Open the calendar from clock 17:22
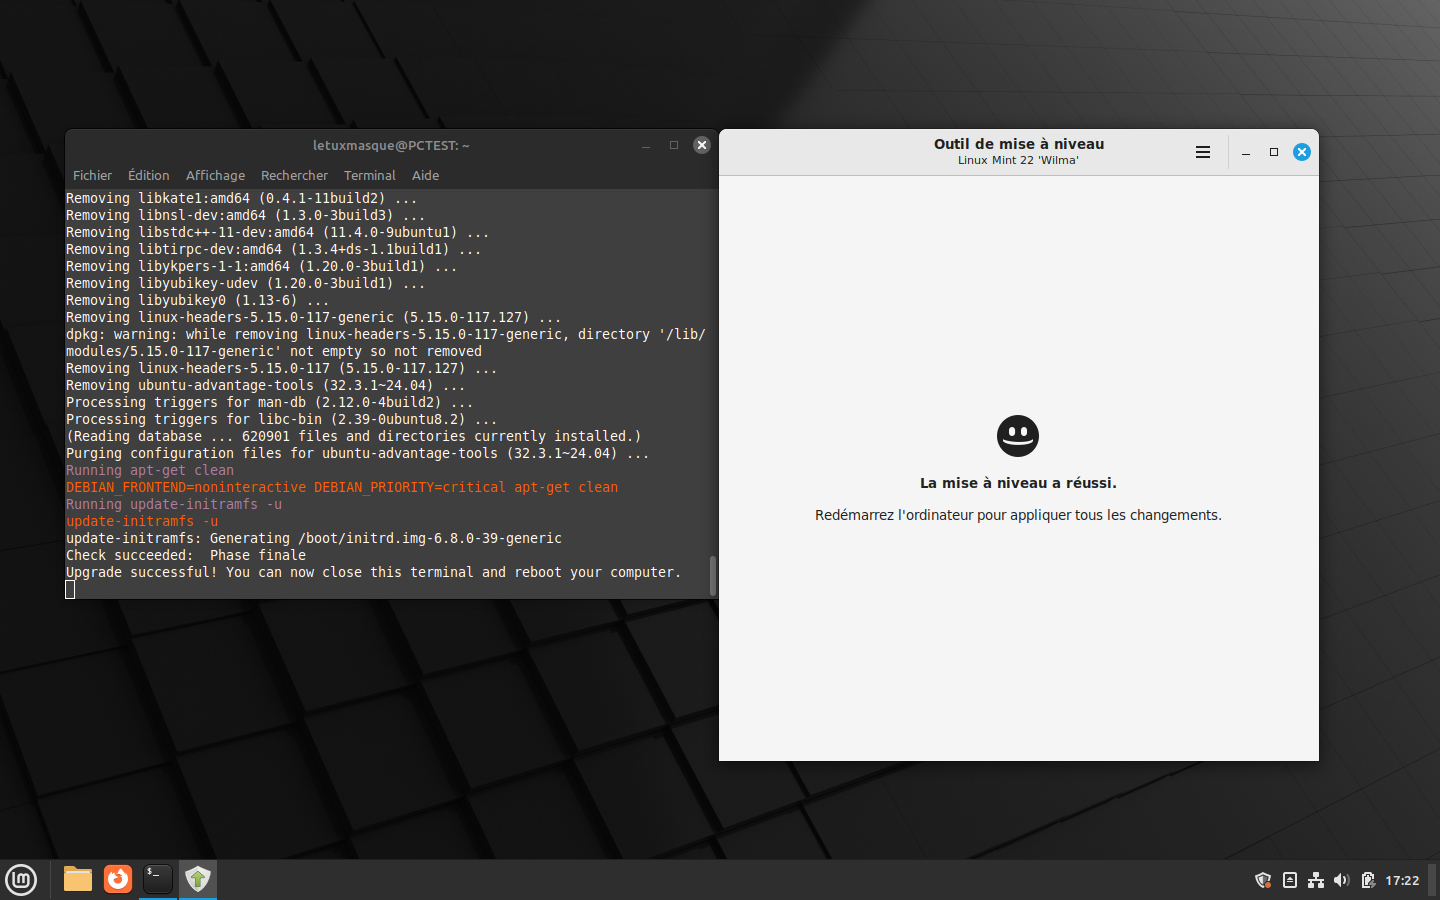The image size is (1440, 900). tap(1402, 880)
